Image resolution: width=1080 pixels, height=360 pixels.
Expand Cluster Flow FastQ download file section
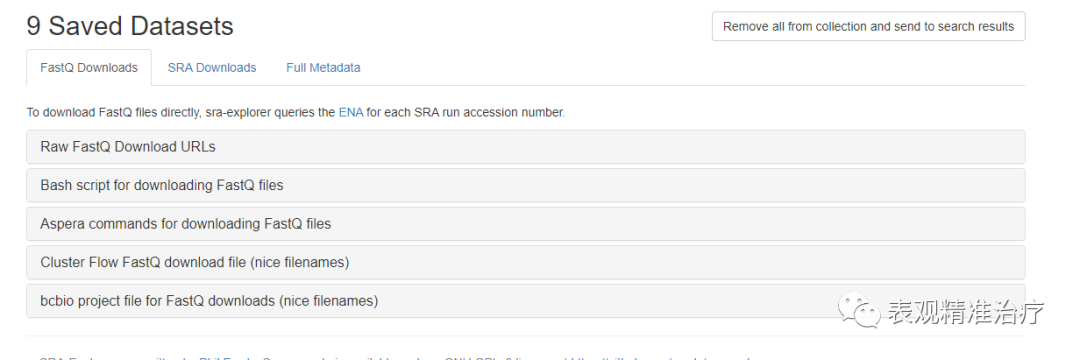tap(526, 262)
